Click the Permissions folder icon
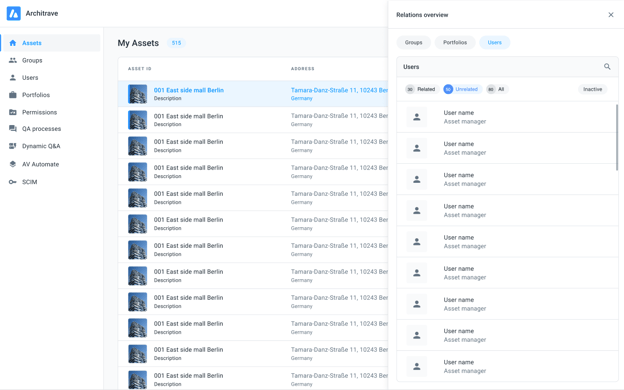 (13, 112)
